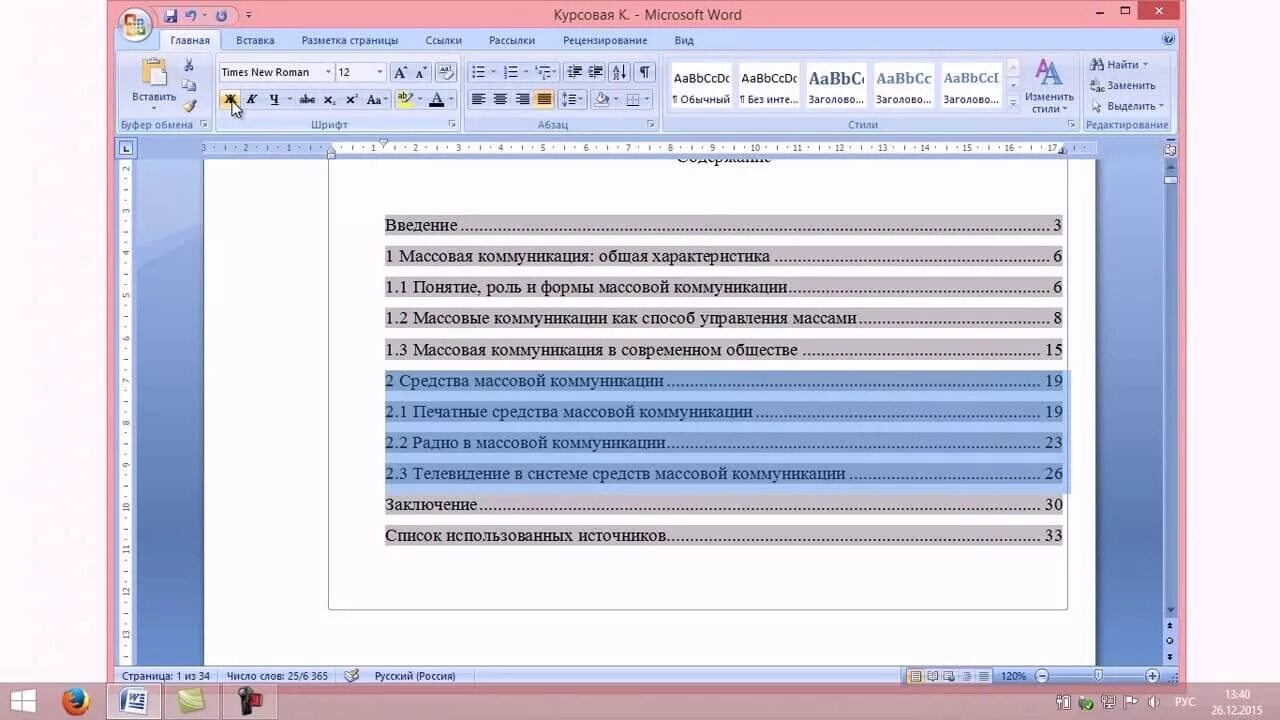The image size is (1280, 720).
Task: Center the paragraph text
Action: [x=500, y=99]
